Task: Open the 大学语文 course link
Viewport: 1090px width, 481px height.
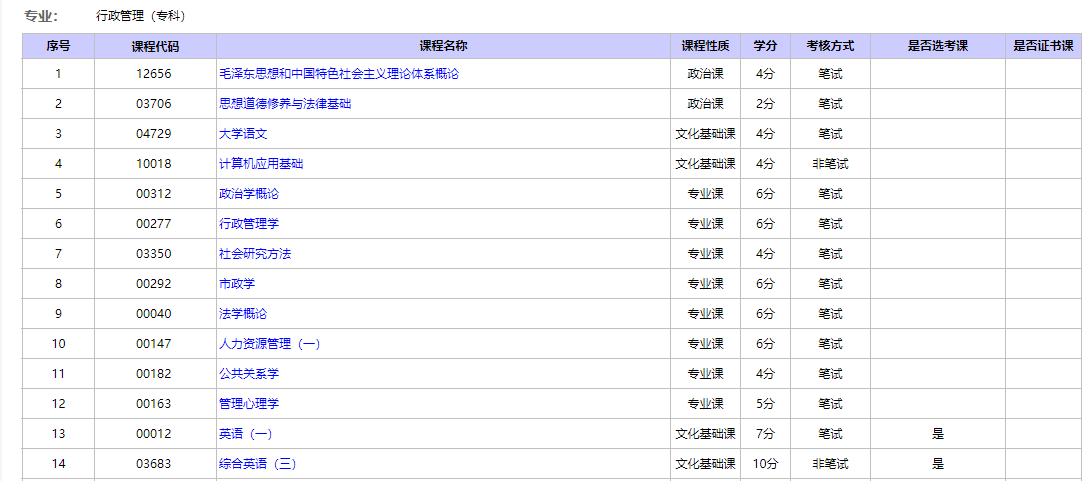Action: [243, 134]
